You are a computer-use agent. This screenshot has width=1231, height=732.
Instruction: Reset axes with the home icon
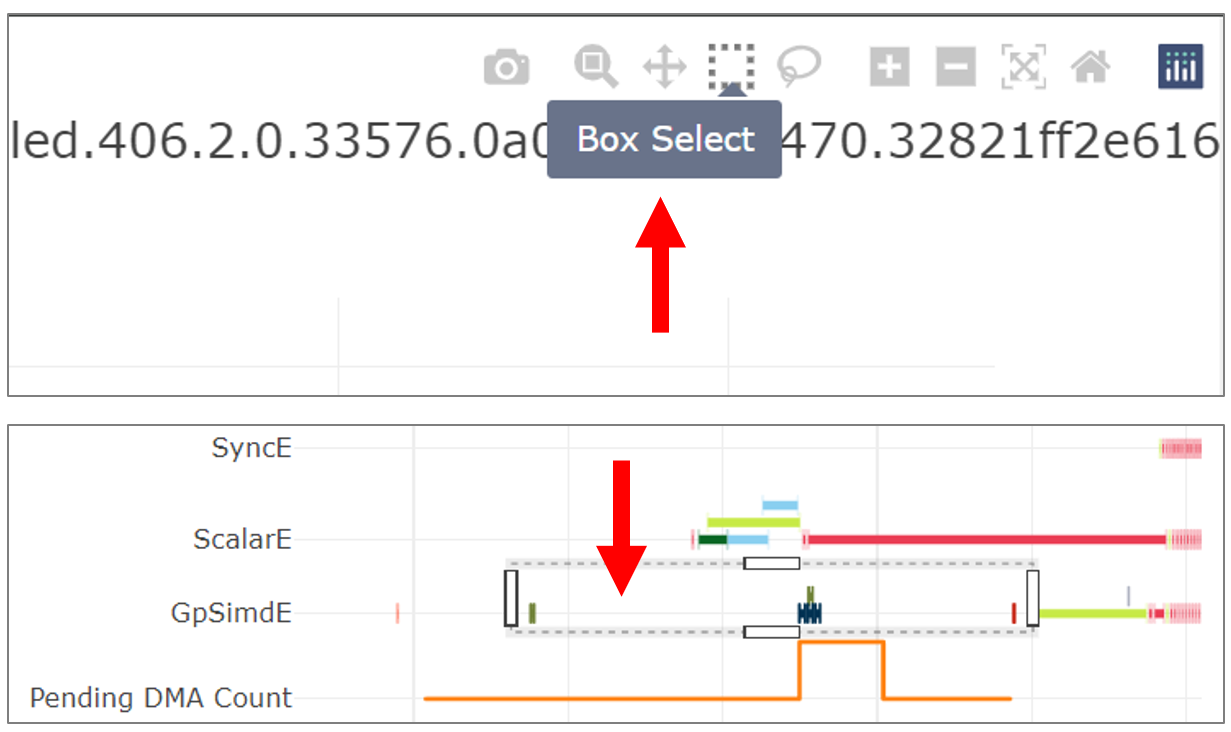click(1090, 68)
